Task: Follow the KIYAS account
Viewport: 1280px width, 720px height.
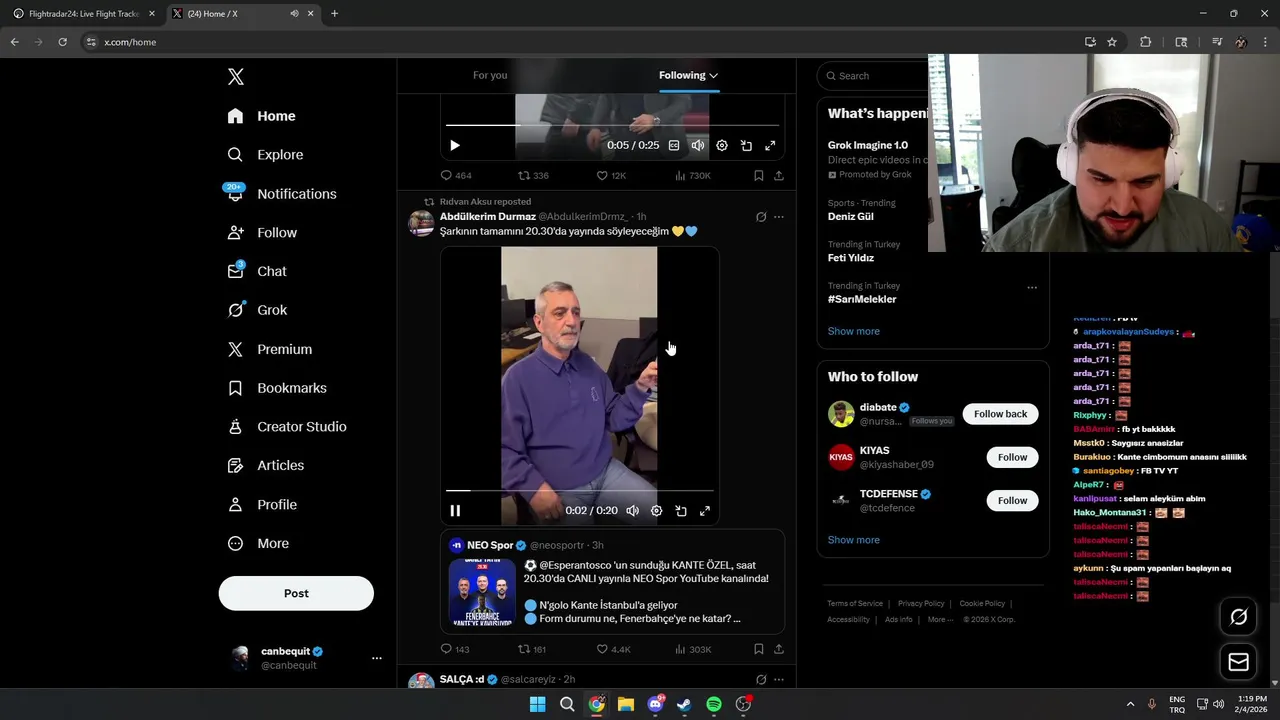Action: click(x=1012, y=457)
